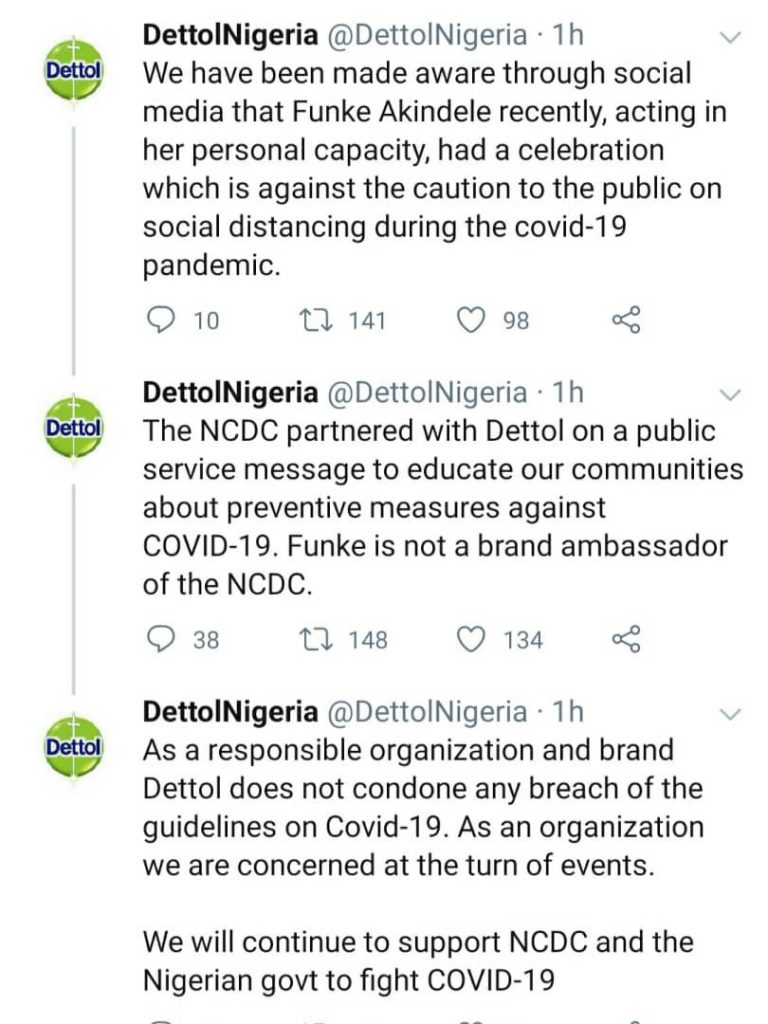Open Dettol avatar on first tweet
Viewport: 768px width, 1024px height.
click(x=73, y=69)
